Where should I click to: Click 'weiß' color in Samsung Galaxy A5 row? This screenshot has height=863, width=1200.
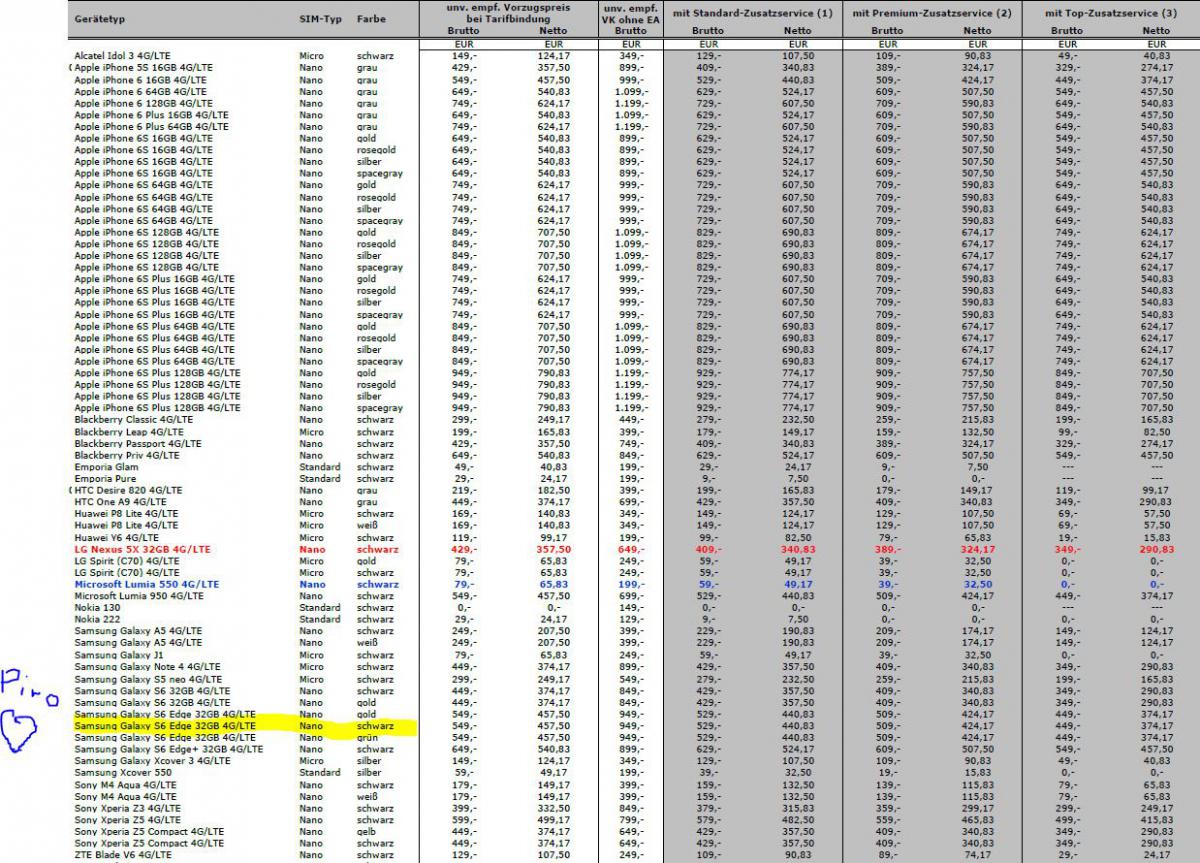pyautogui.click(x=366, y=643)
